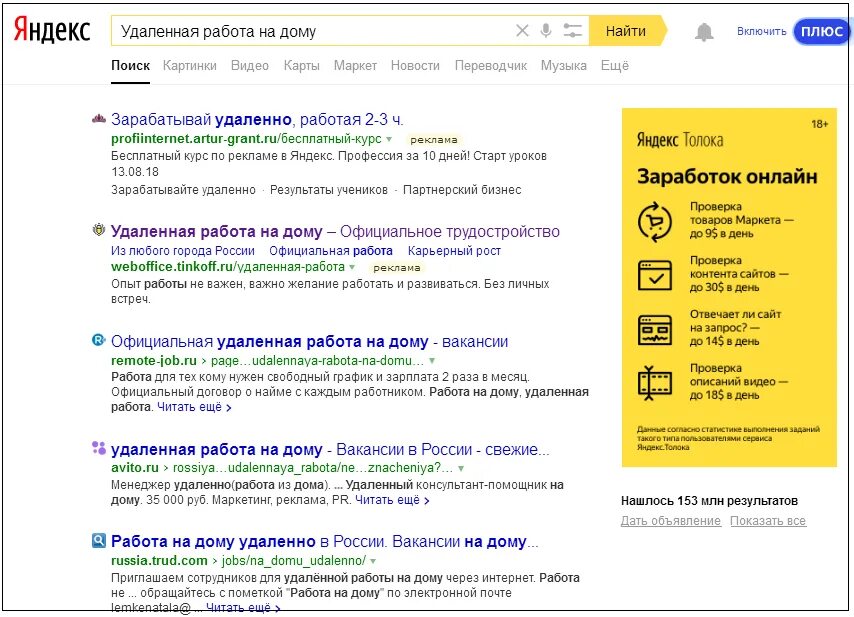Open Официальная работа sitelink

[x=331, y=251]
